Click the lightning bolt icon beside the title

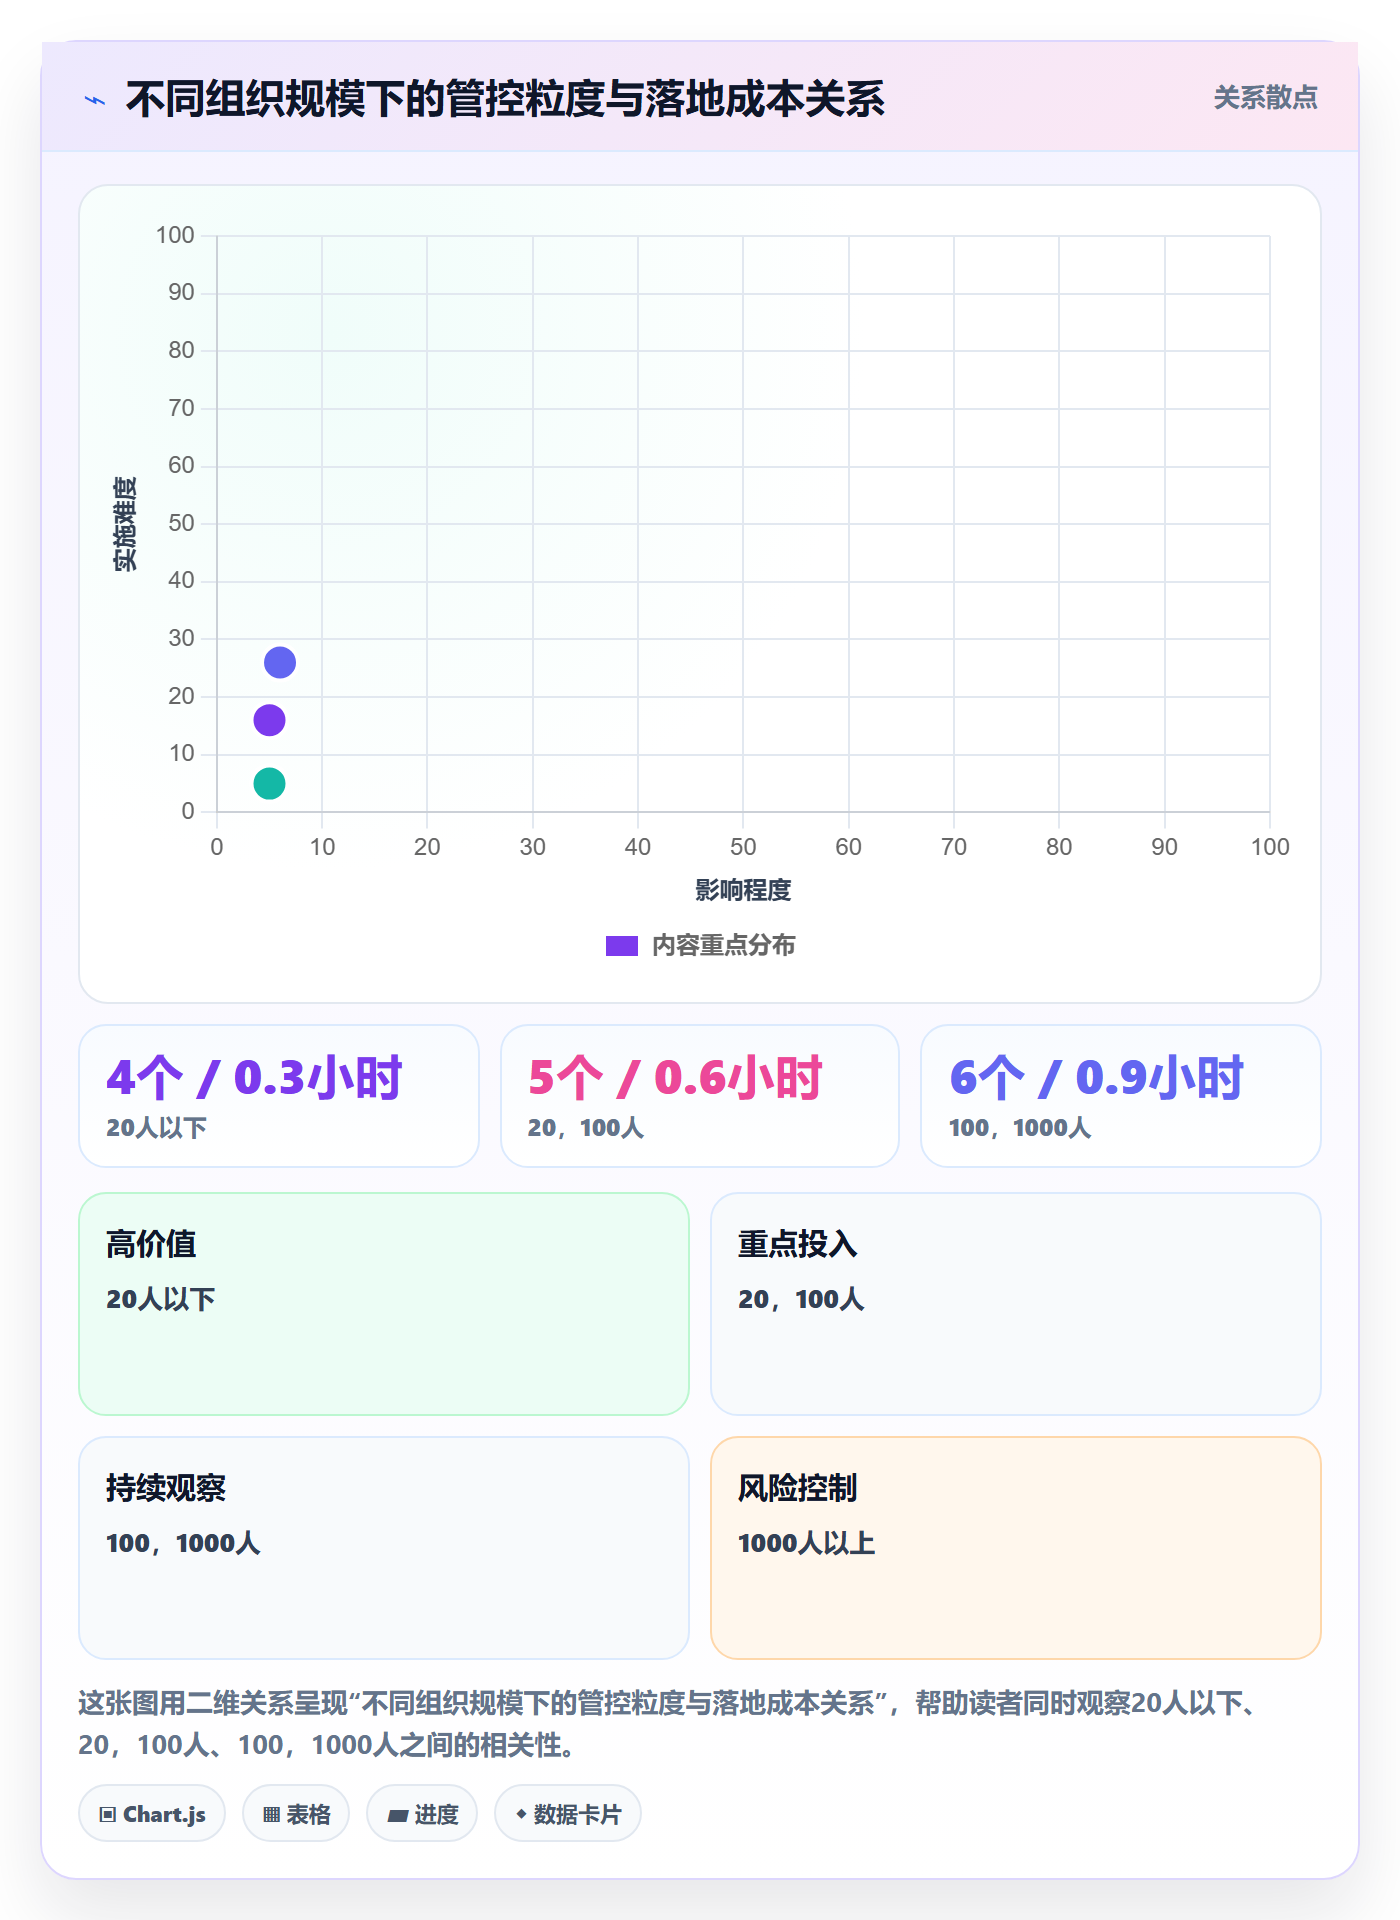95,100
